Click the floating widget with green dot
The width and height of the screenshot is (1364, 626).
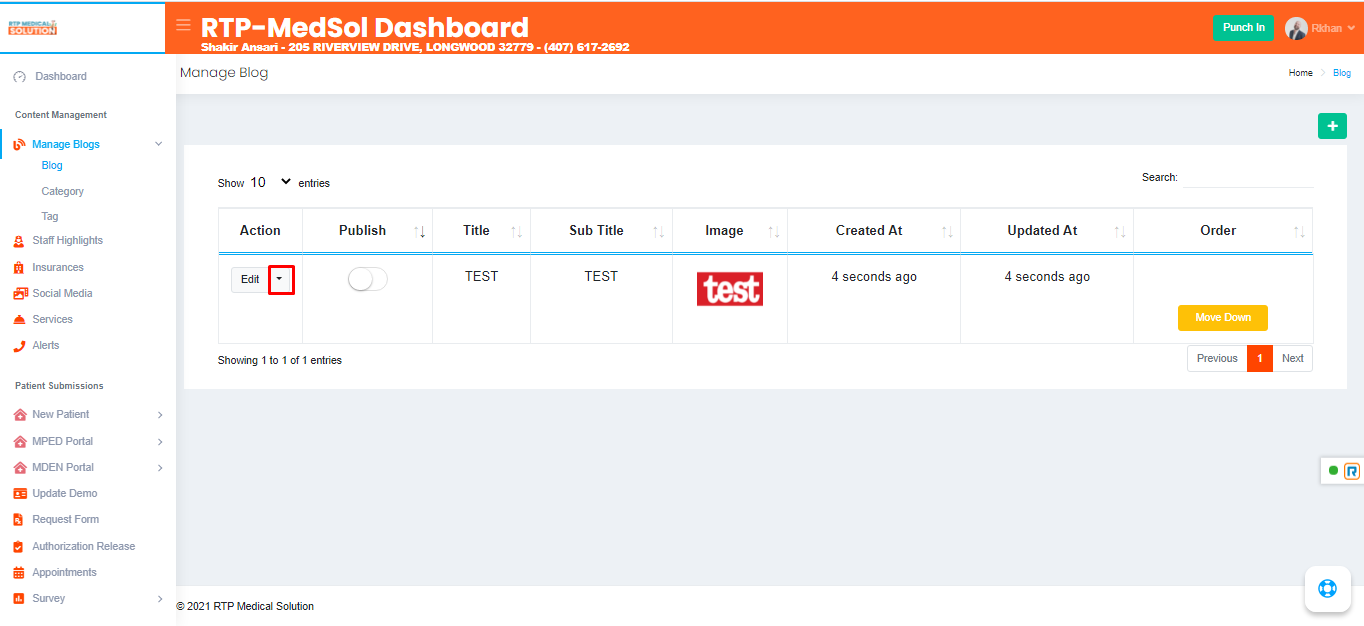click(1343, 470)
